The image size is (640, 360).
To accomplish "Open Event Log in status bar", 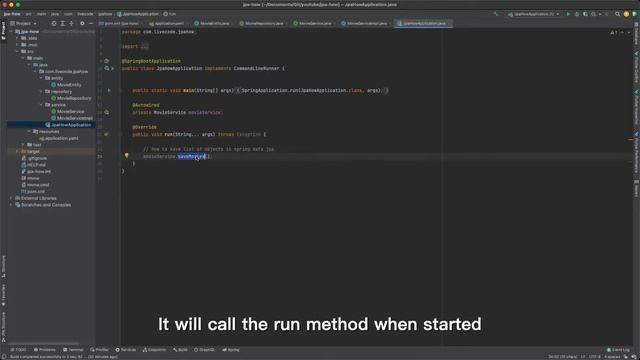I will pyautogui.click(x=618, y=350).
